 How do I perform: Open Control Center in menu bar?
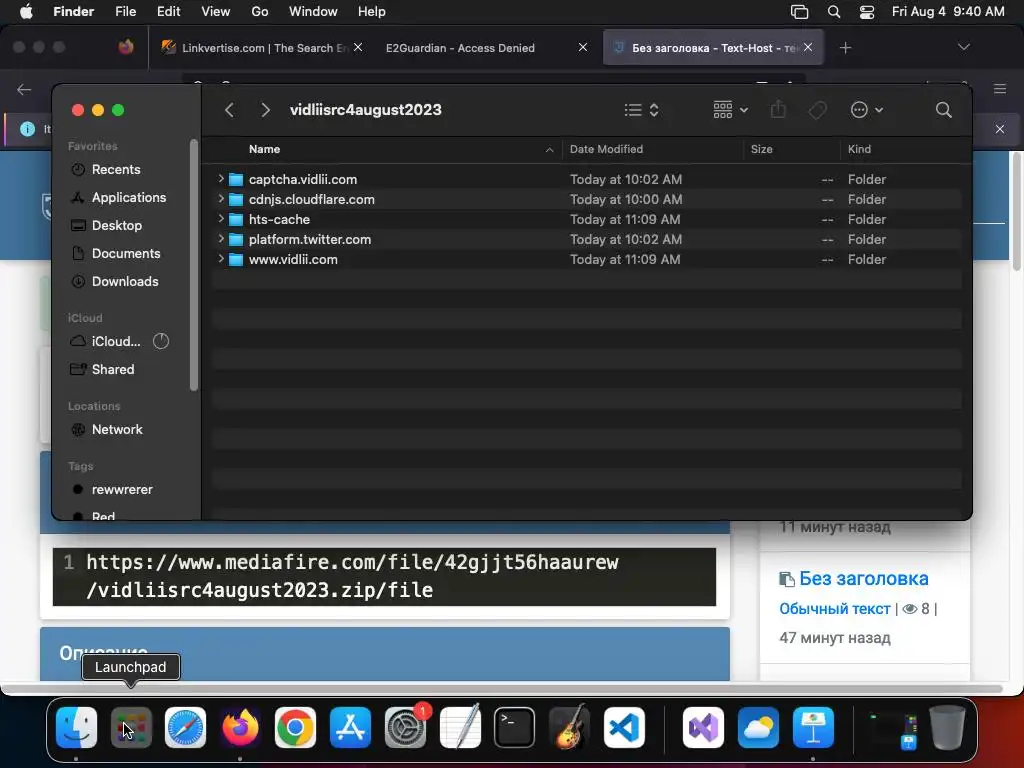click(867, 12)
